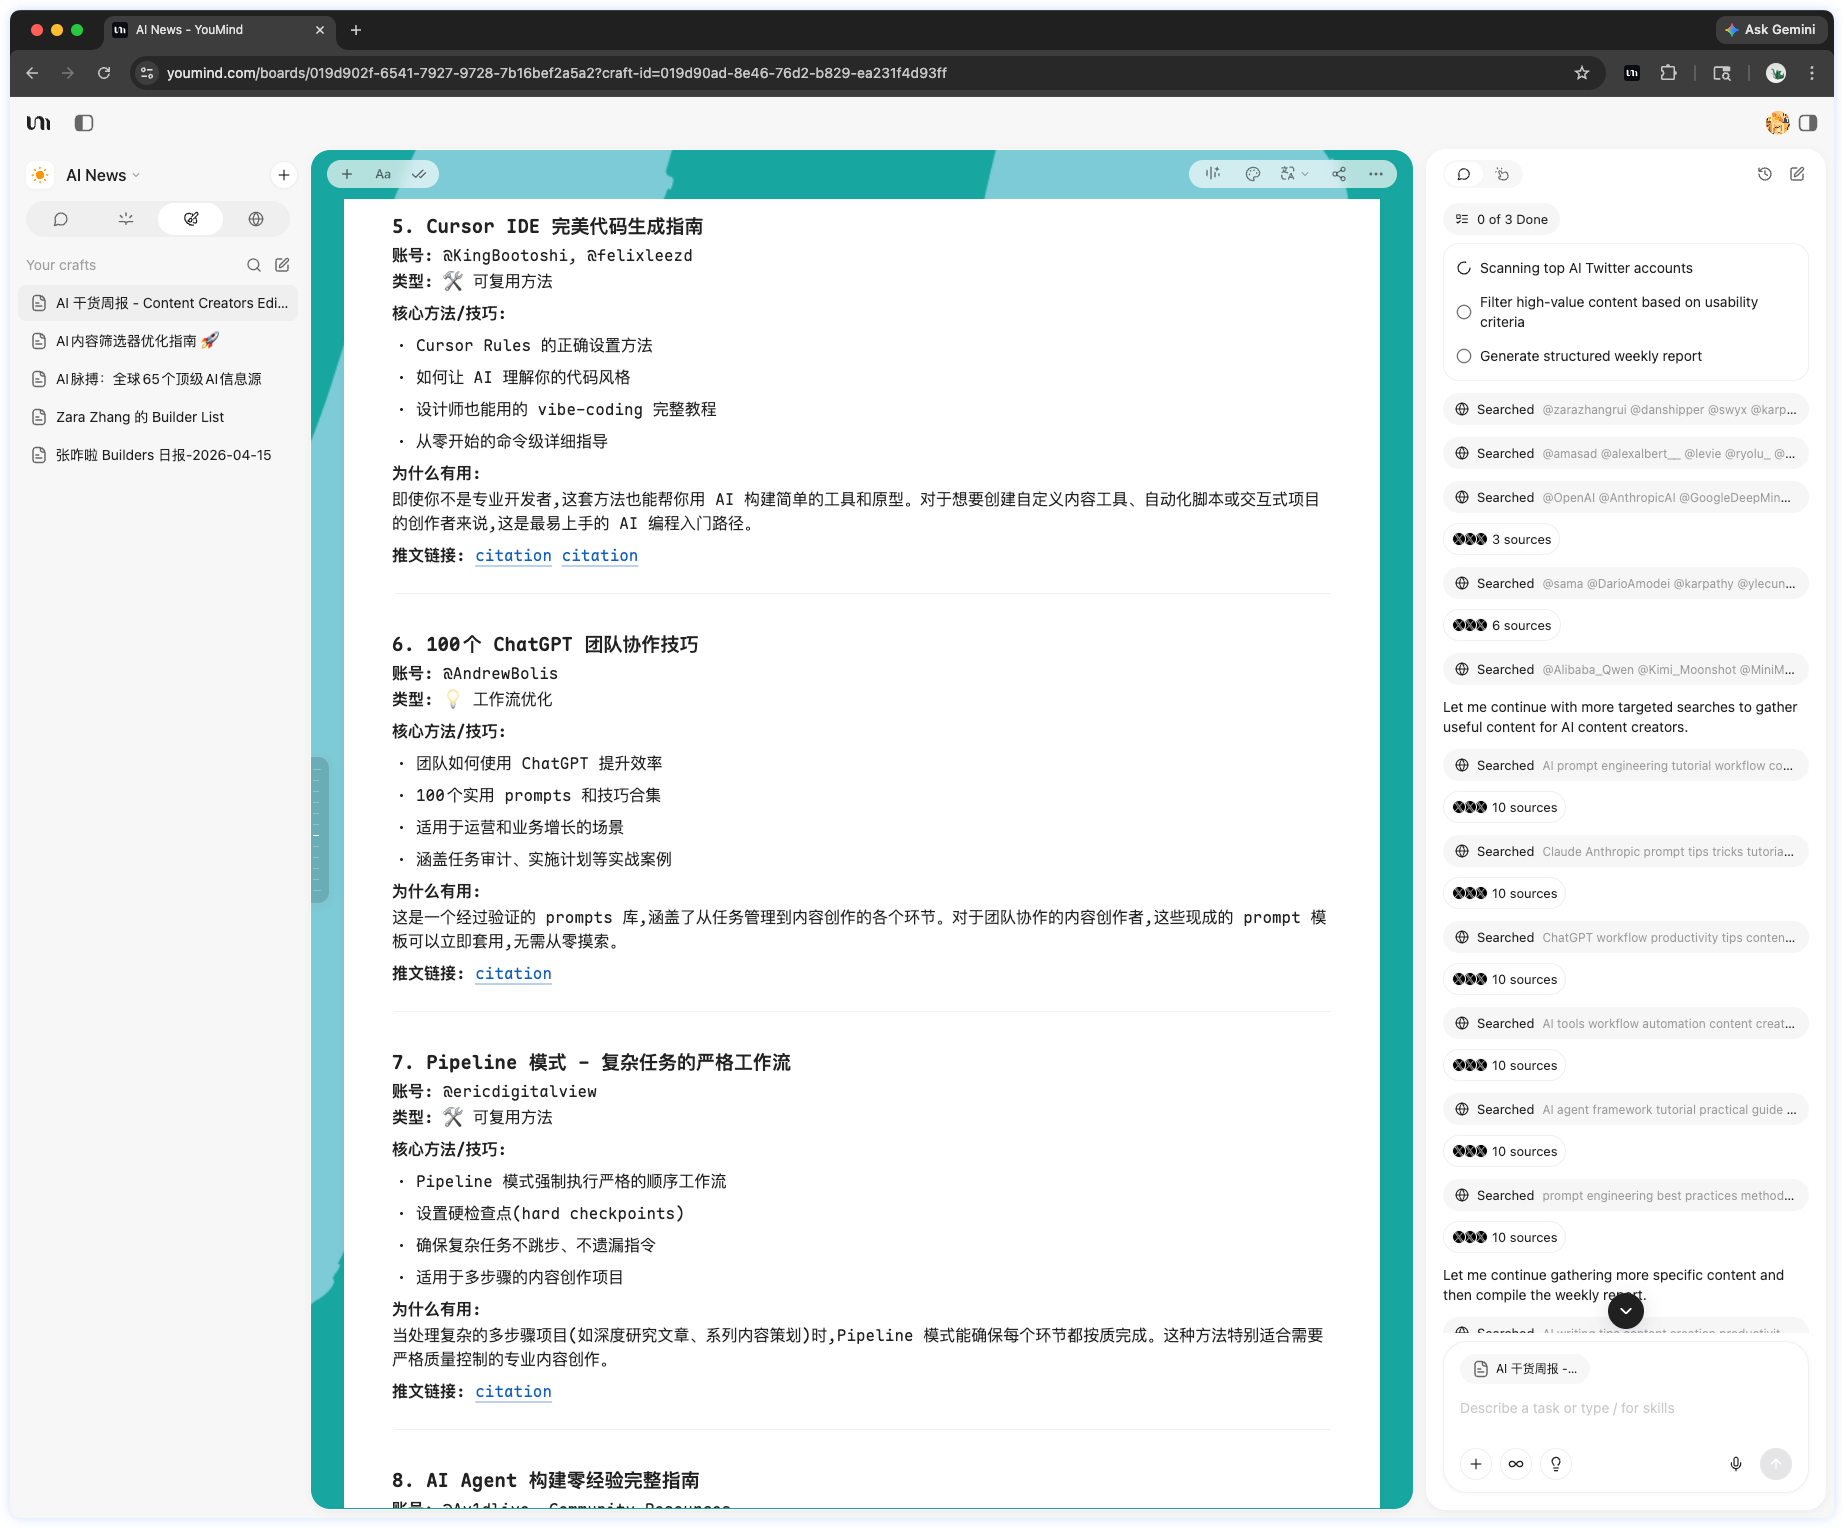Toggle the left sidebar panel
1844x1528 pixels.
(x=84, y=123)
